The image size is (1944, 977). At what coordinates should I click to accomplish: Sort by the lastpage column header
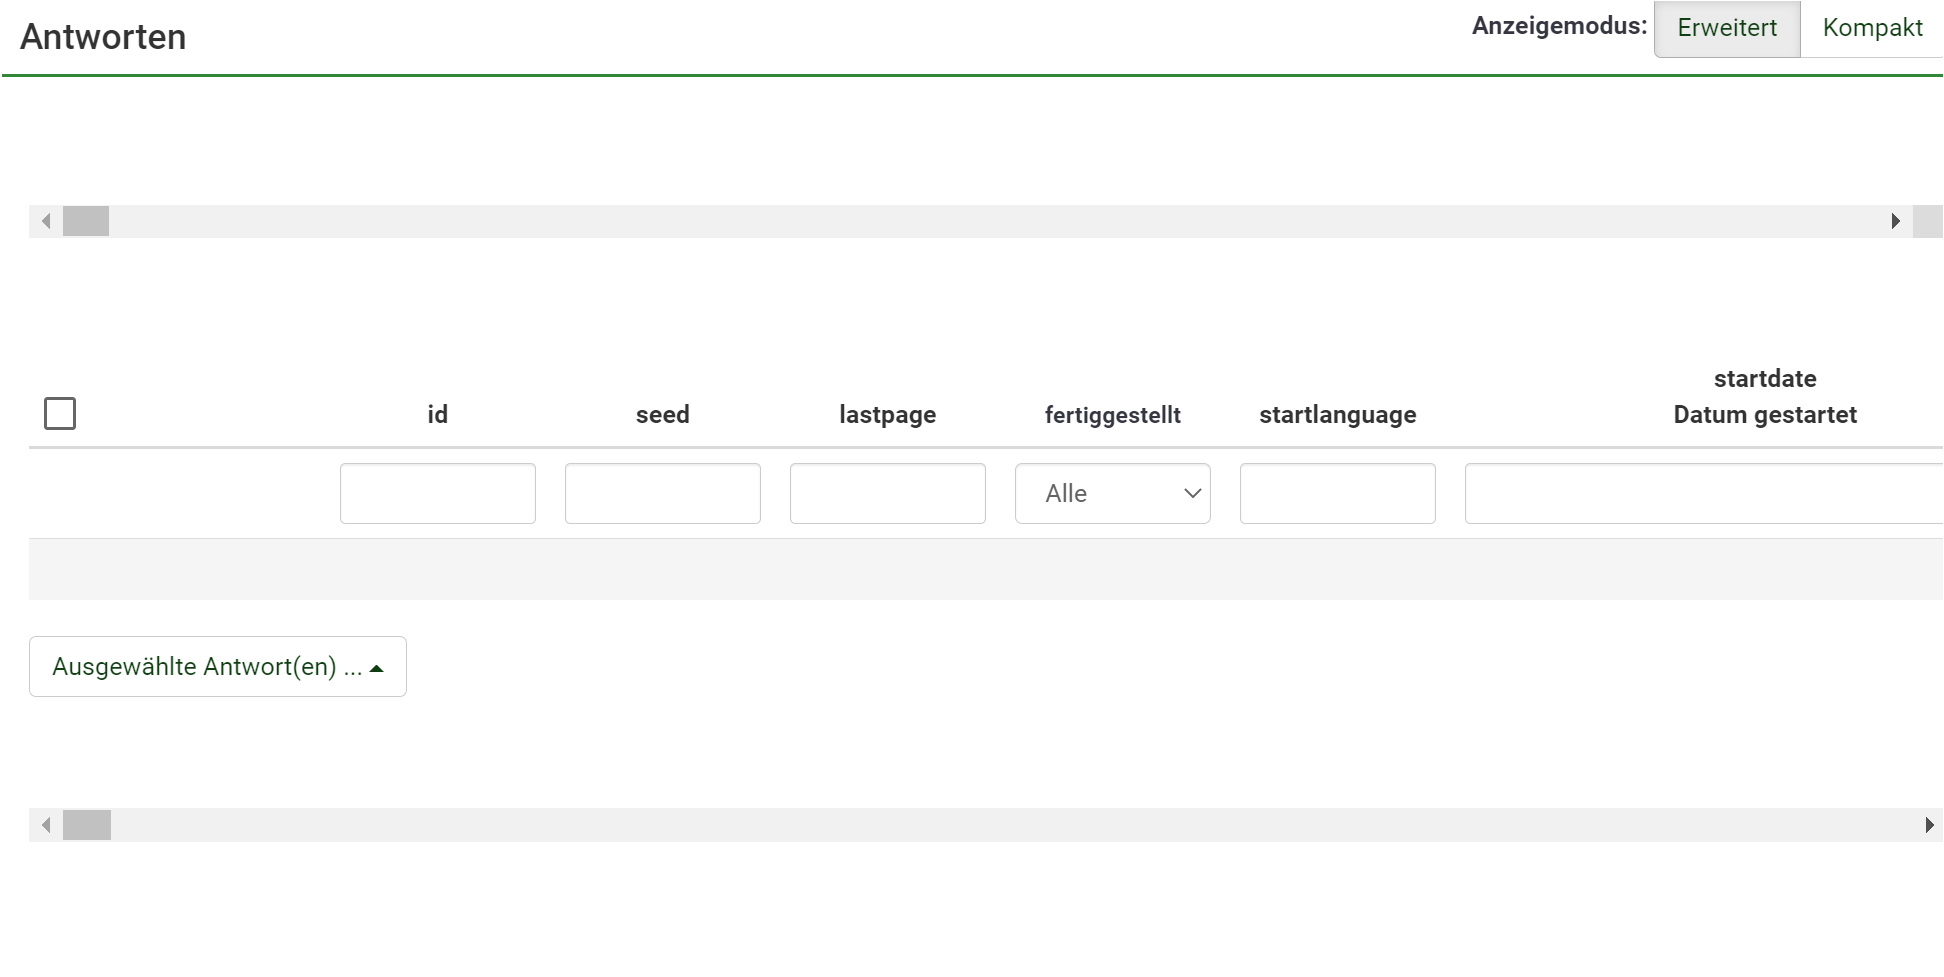click(887, 415)
